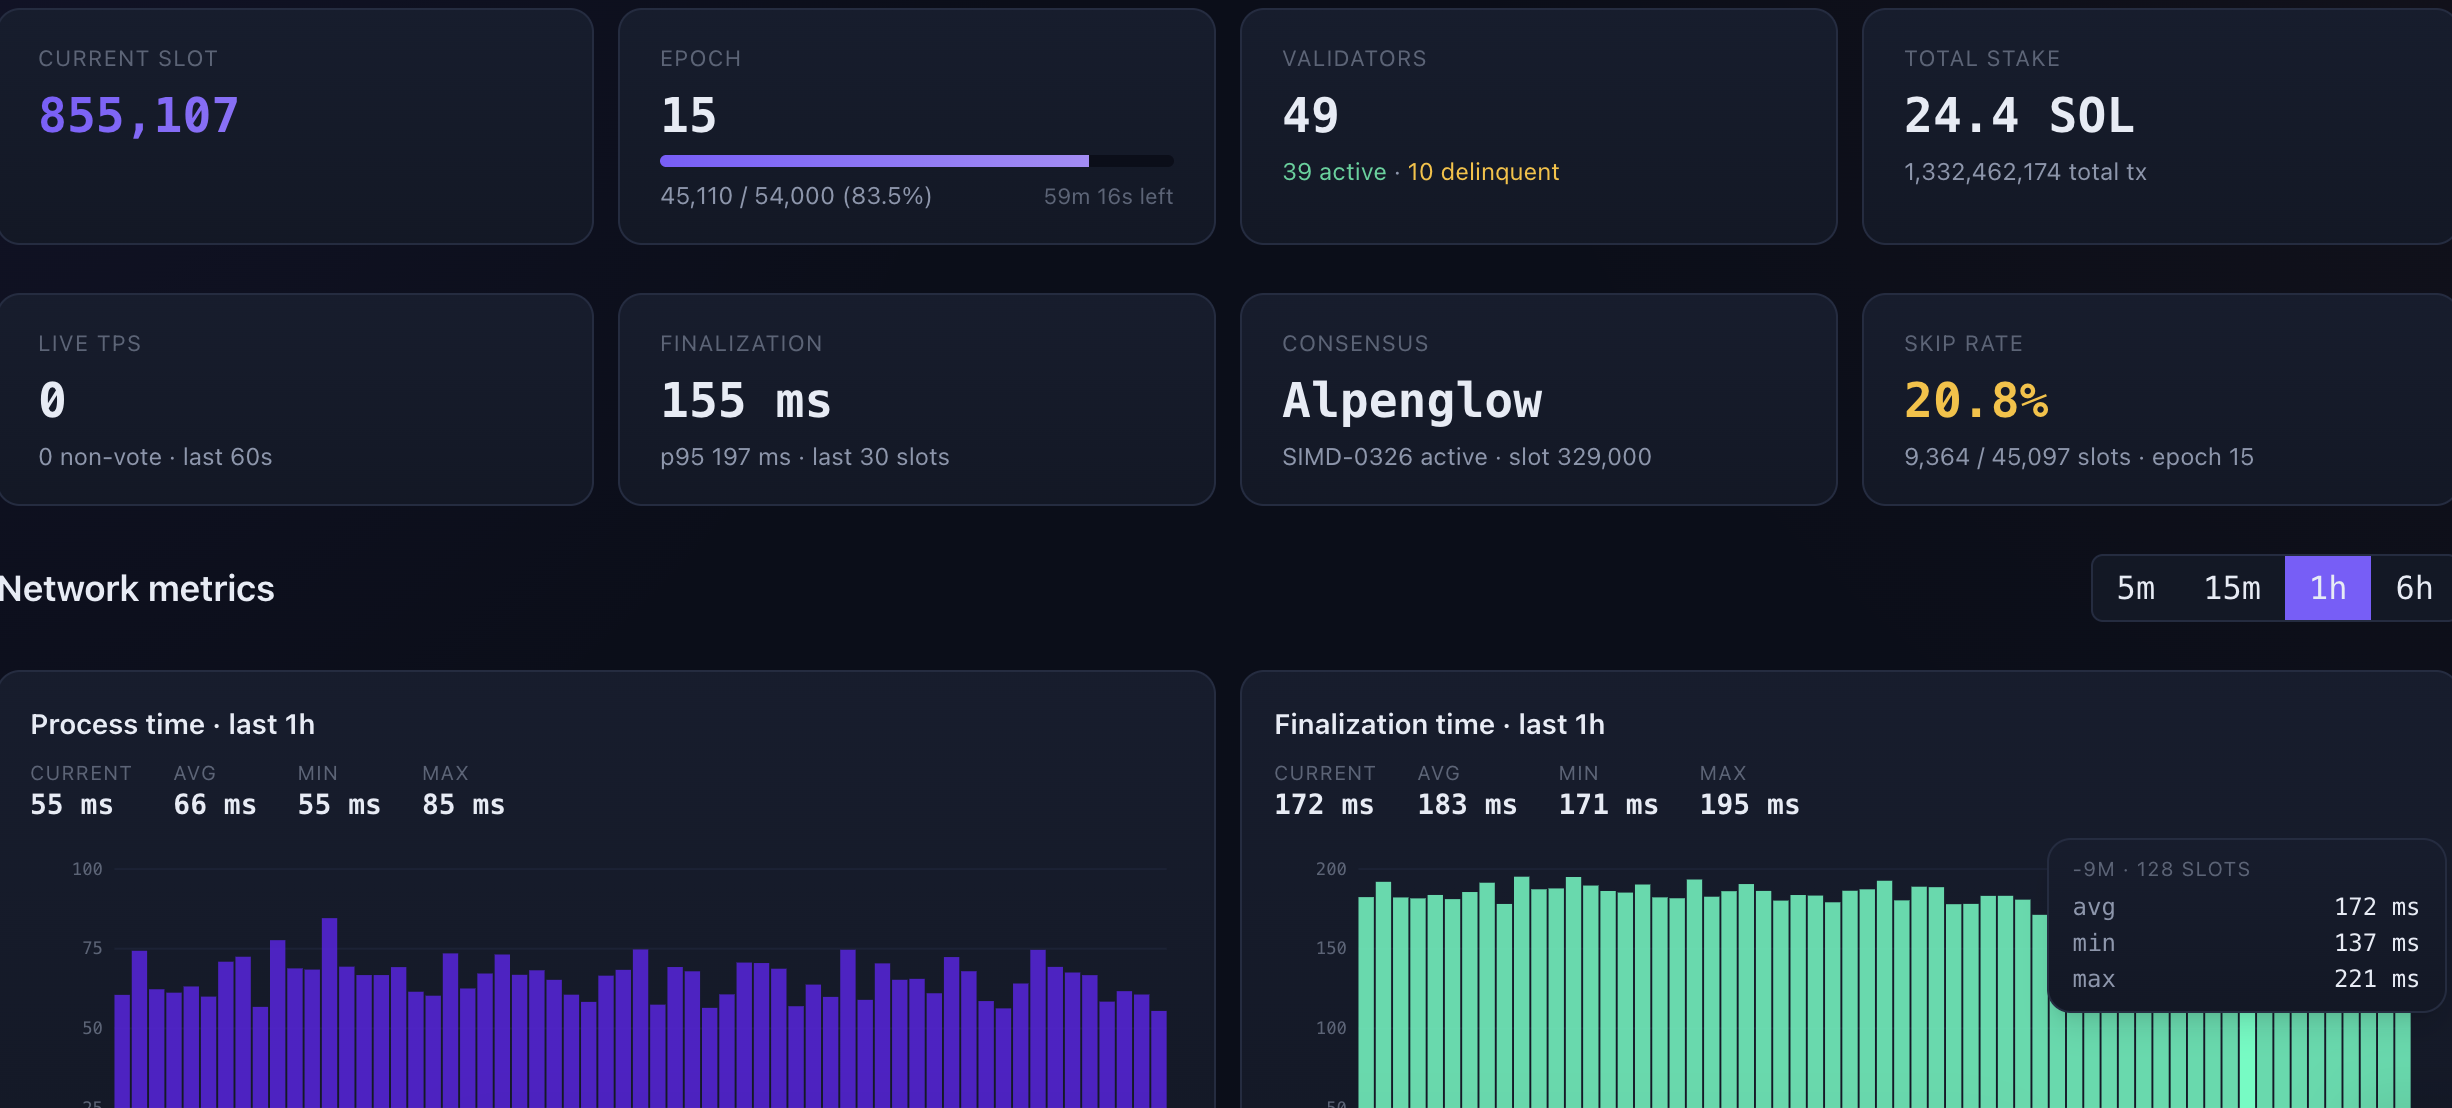
Task: Click the Process time MIN 55 ms value
Action: click(339, 805)
